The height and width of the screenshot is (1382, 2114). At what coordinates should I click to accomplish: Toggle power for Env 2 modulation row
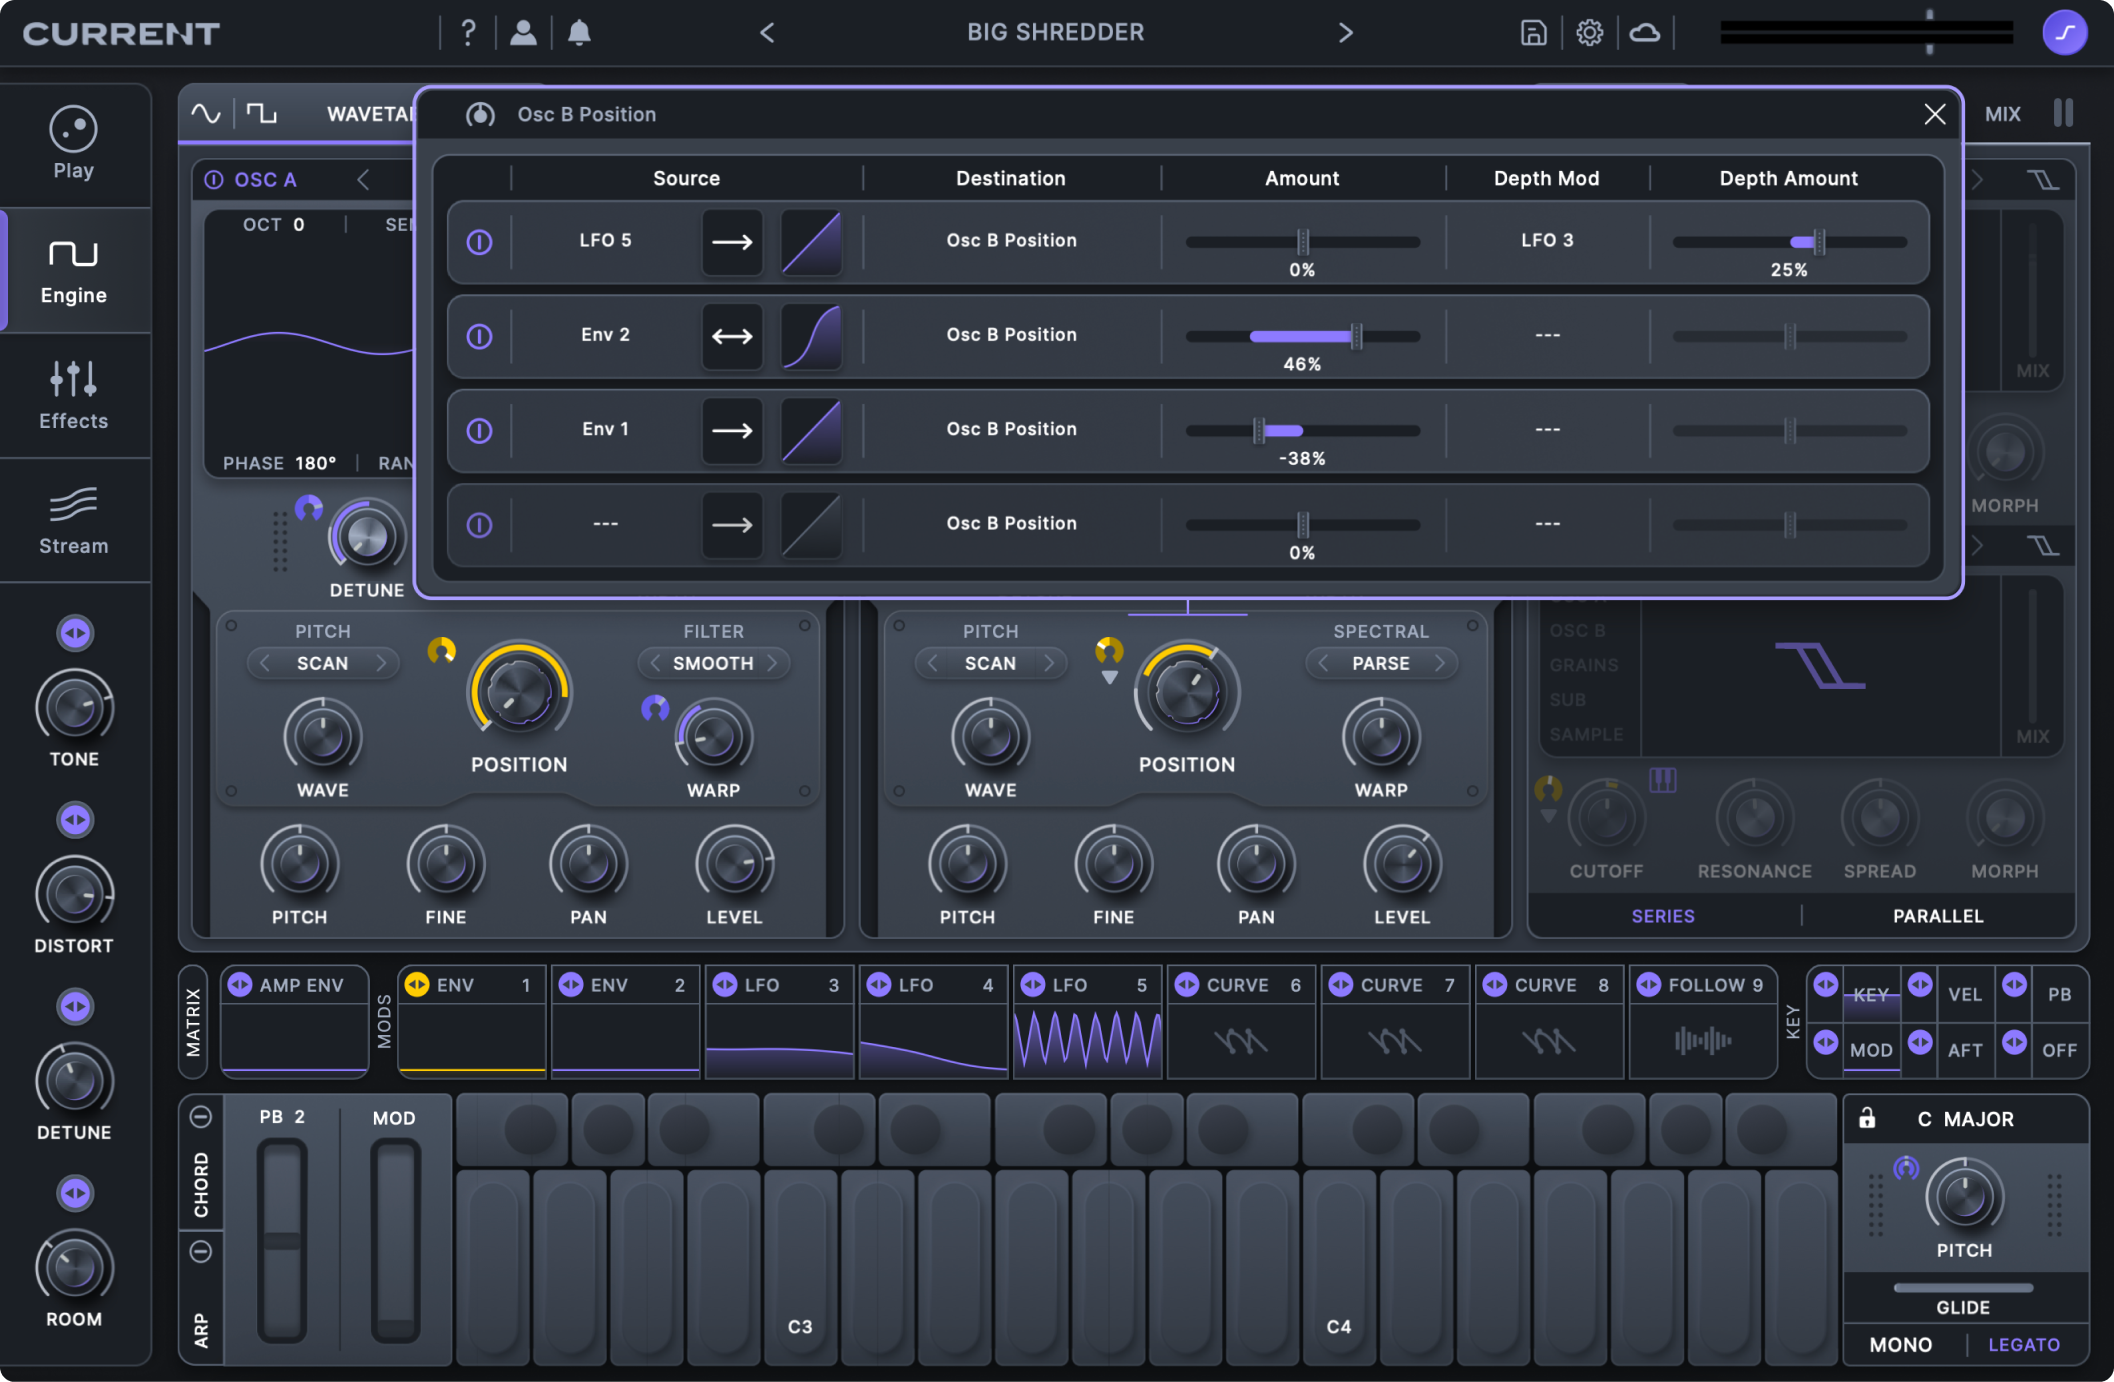480,336
